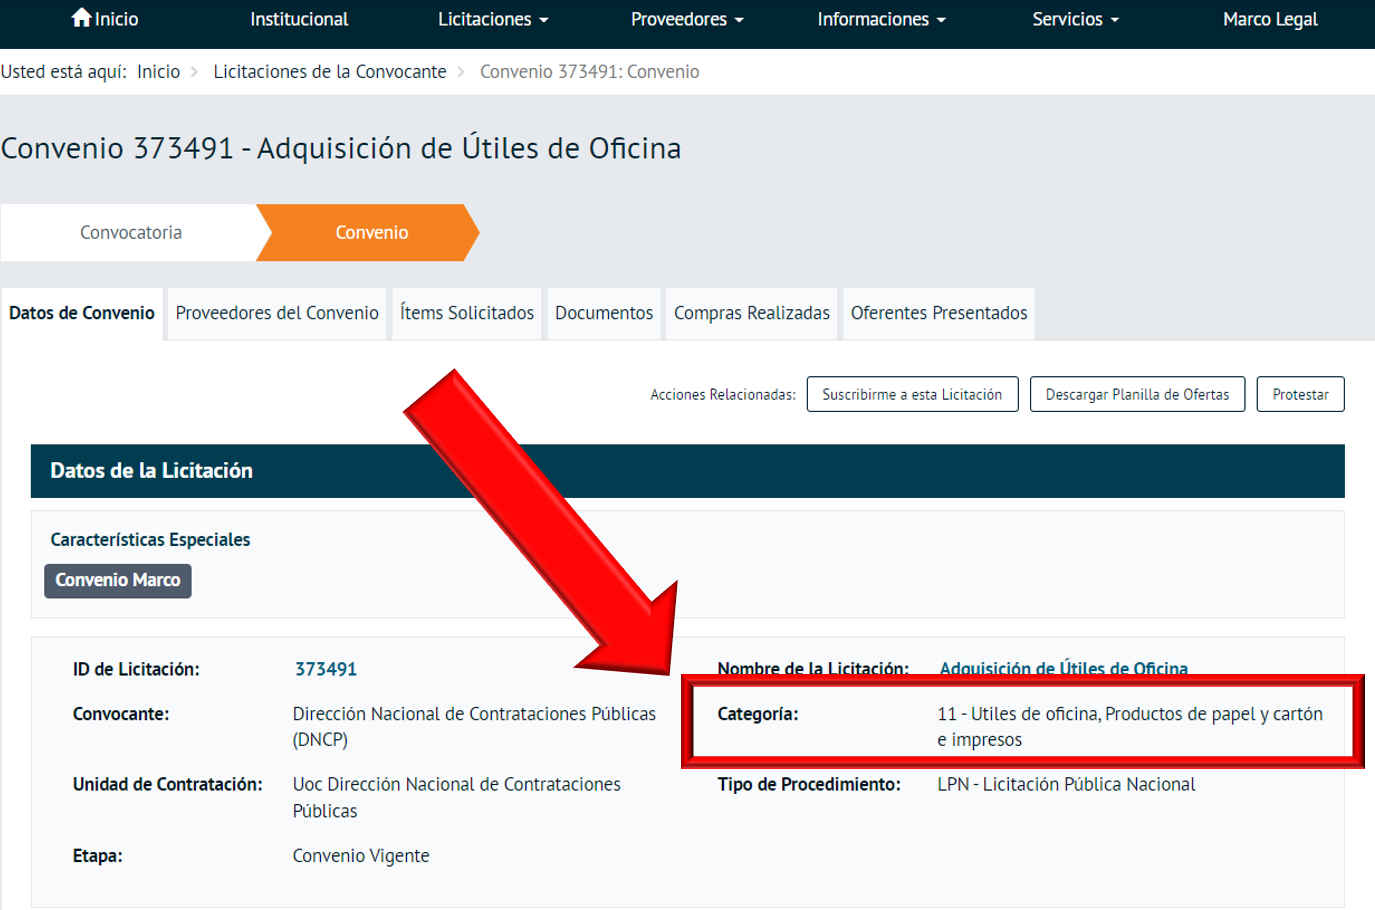Click Suscribirme a esta Licitación button
This screenshot has width=1375, height=910.
point(912,394)
